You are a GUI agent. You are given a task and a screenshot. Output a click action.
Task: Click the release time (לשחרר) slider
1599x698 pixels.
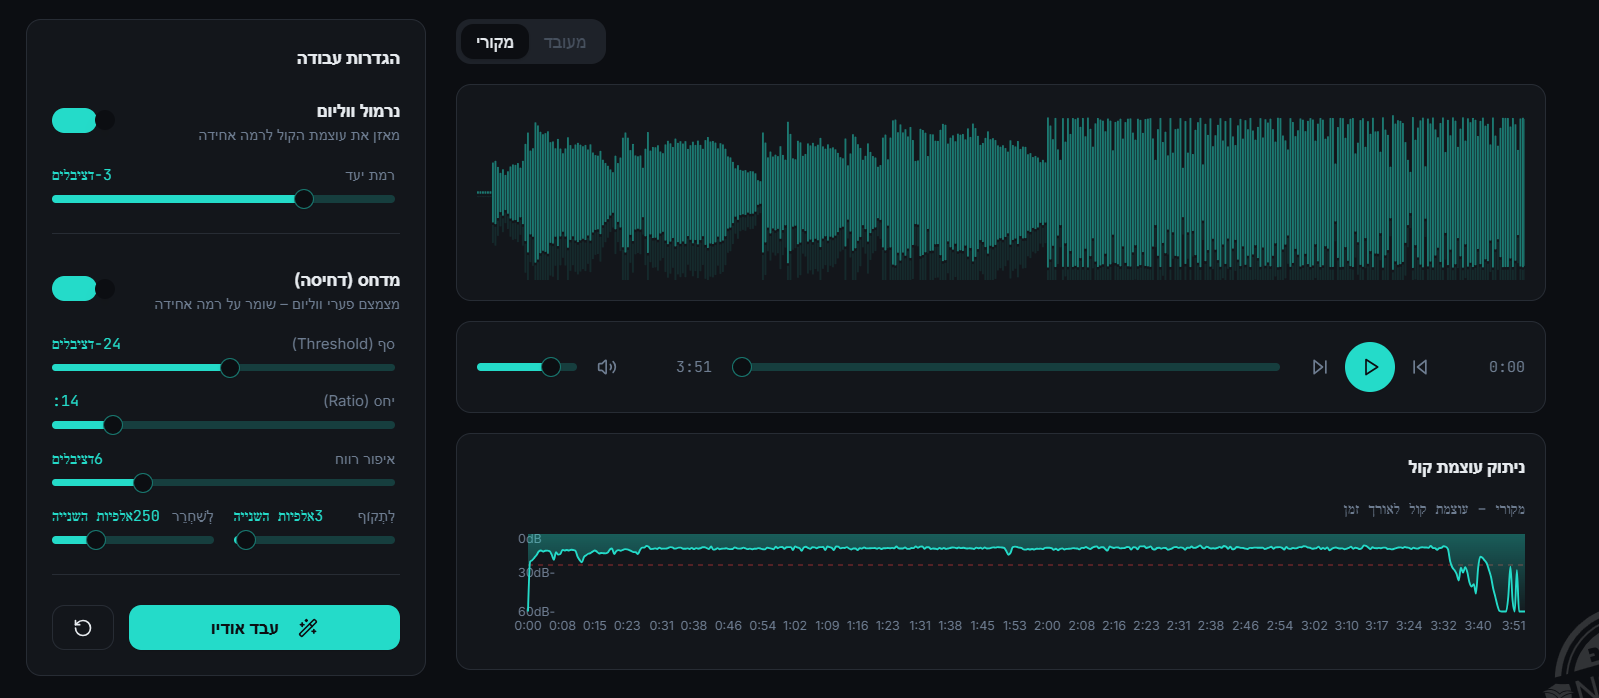tap(96, 540)
